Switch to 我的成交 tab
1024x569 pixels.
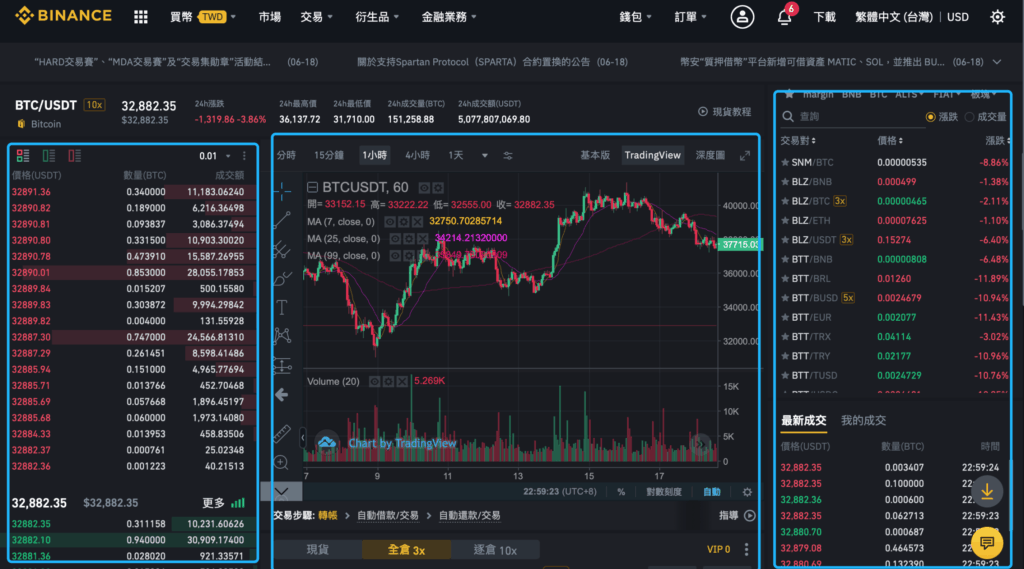tap(863, 421)
